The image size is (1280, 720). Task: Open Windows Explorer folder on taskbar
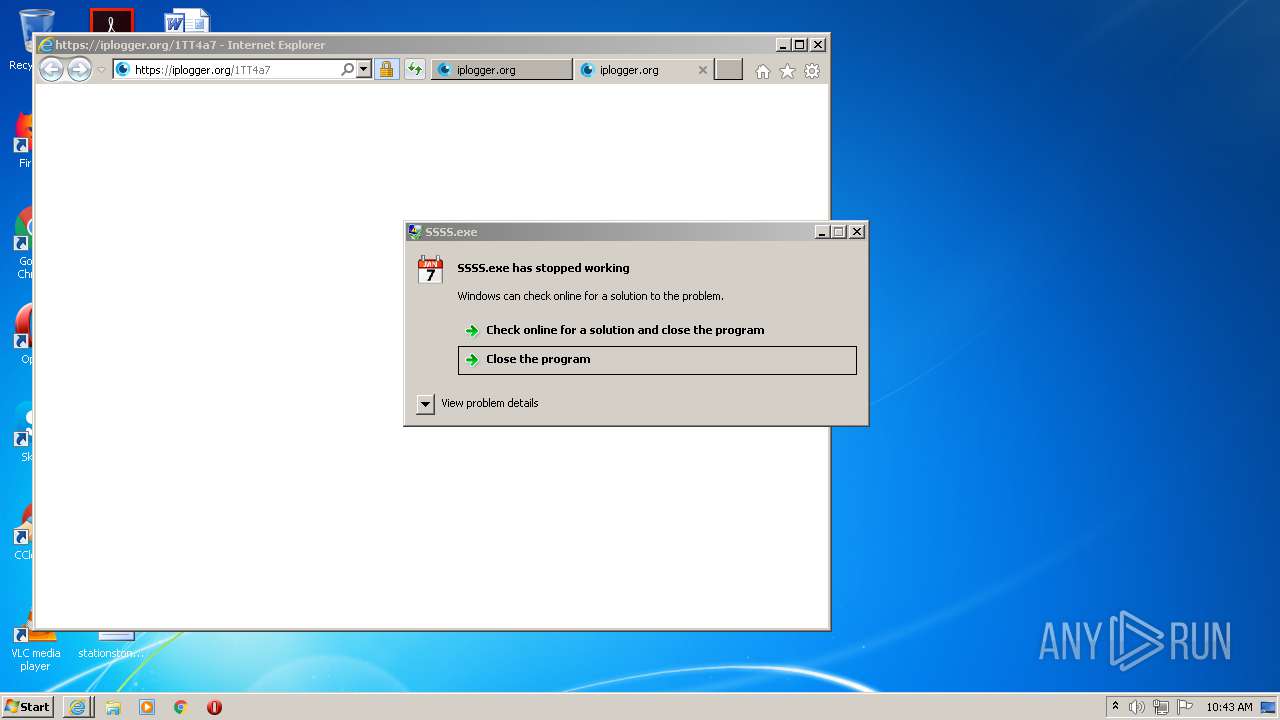[113, 707]
